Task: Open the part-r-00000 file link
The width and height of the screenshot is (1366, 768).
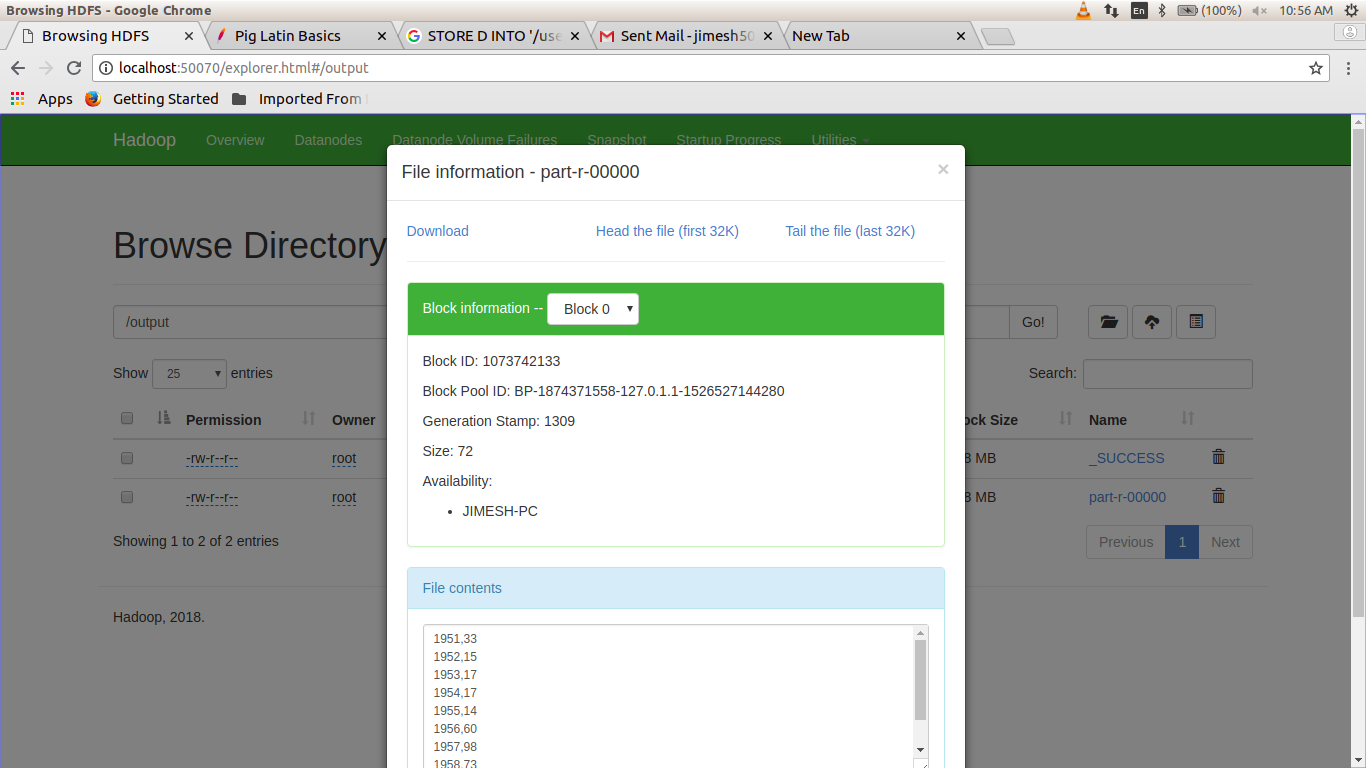Action: [x=1127, y=497]
